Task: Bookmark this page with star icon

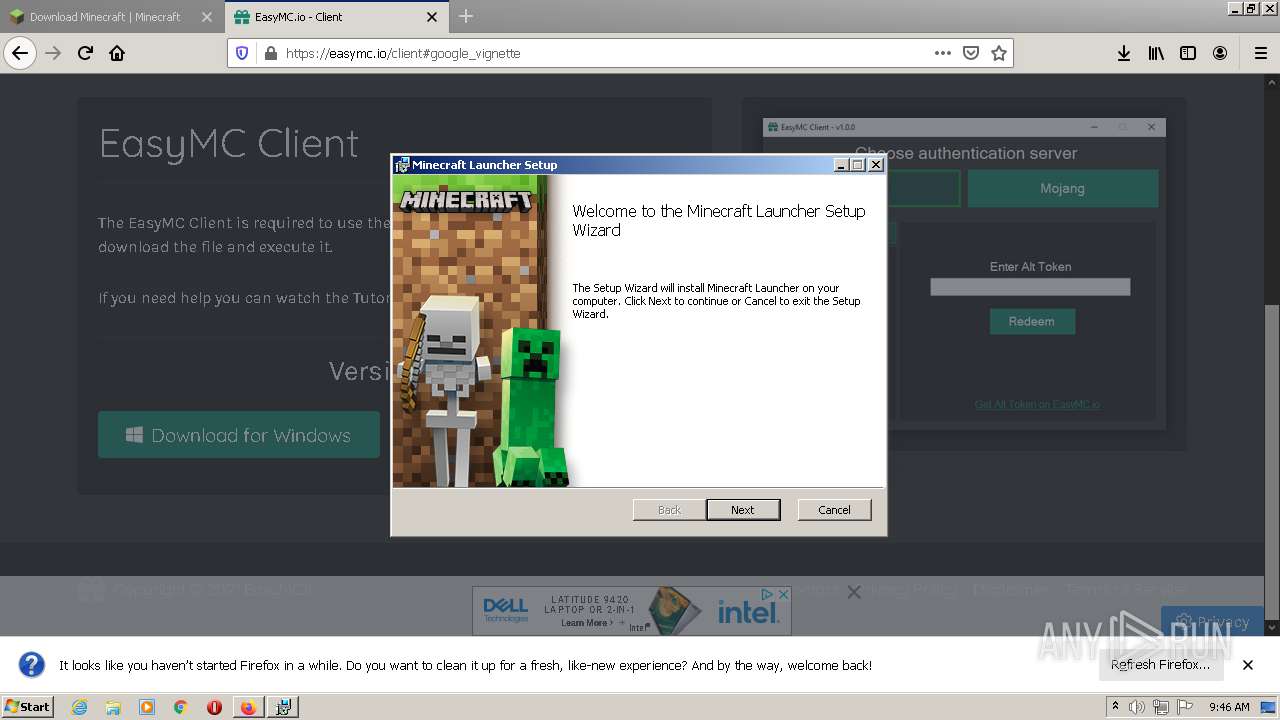Action: tap(998, 53)
